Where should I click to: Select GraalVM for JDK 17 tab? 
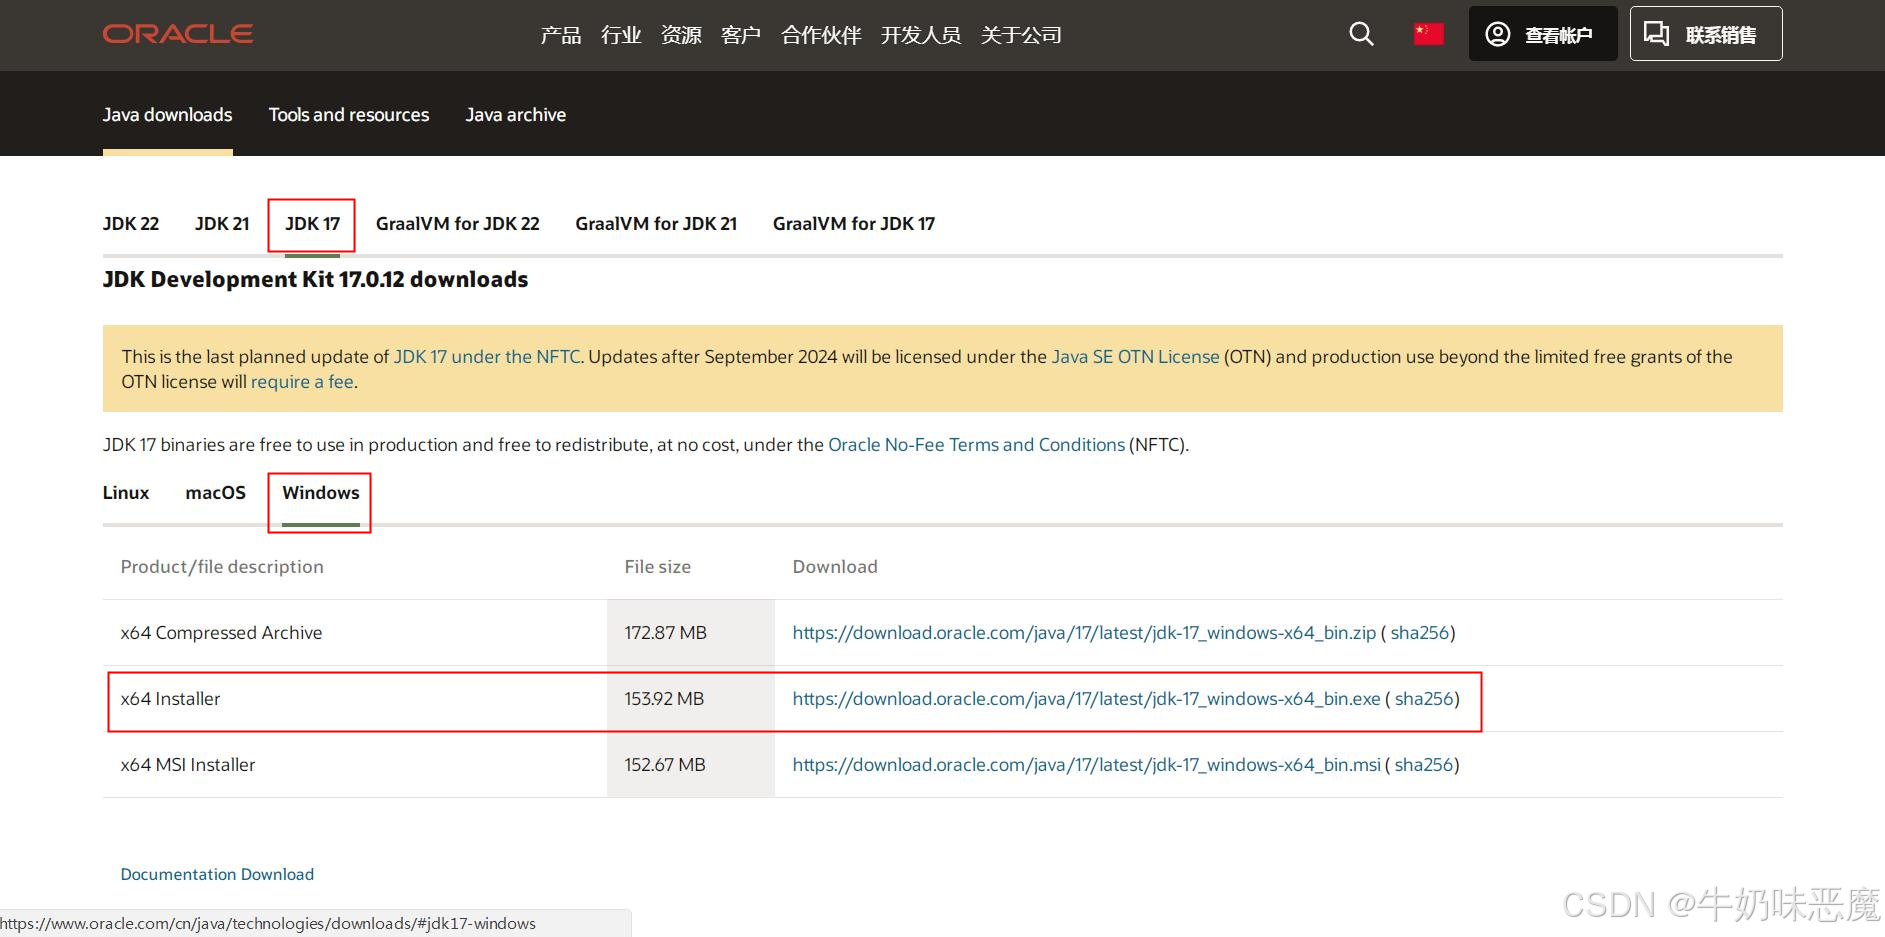(x=854, y=224)
